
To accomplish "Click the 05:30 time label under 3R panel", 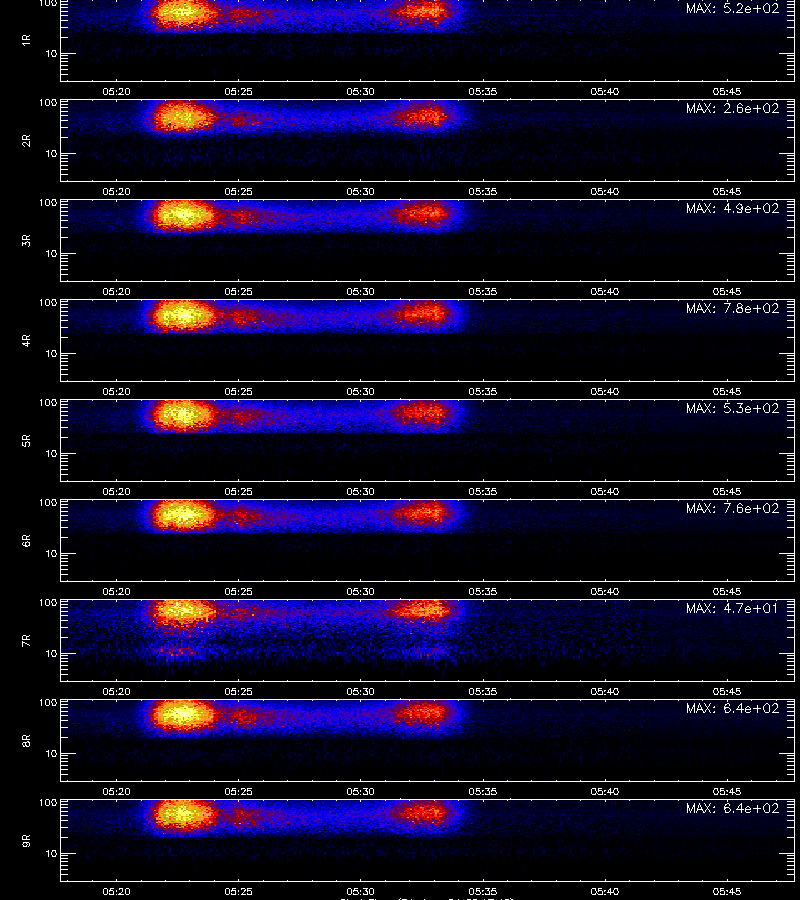I will point(360,291).
